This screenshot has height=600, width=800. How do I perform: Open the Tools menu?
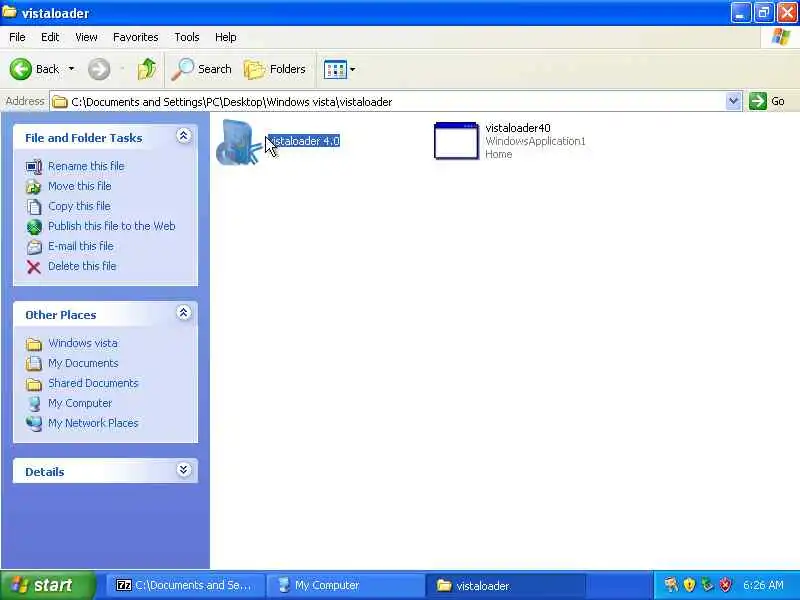coord(187,37)
